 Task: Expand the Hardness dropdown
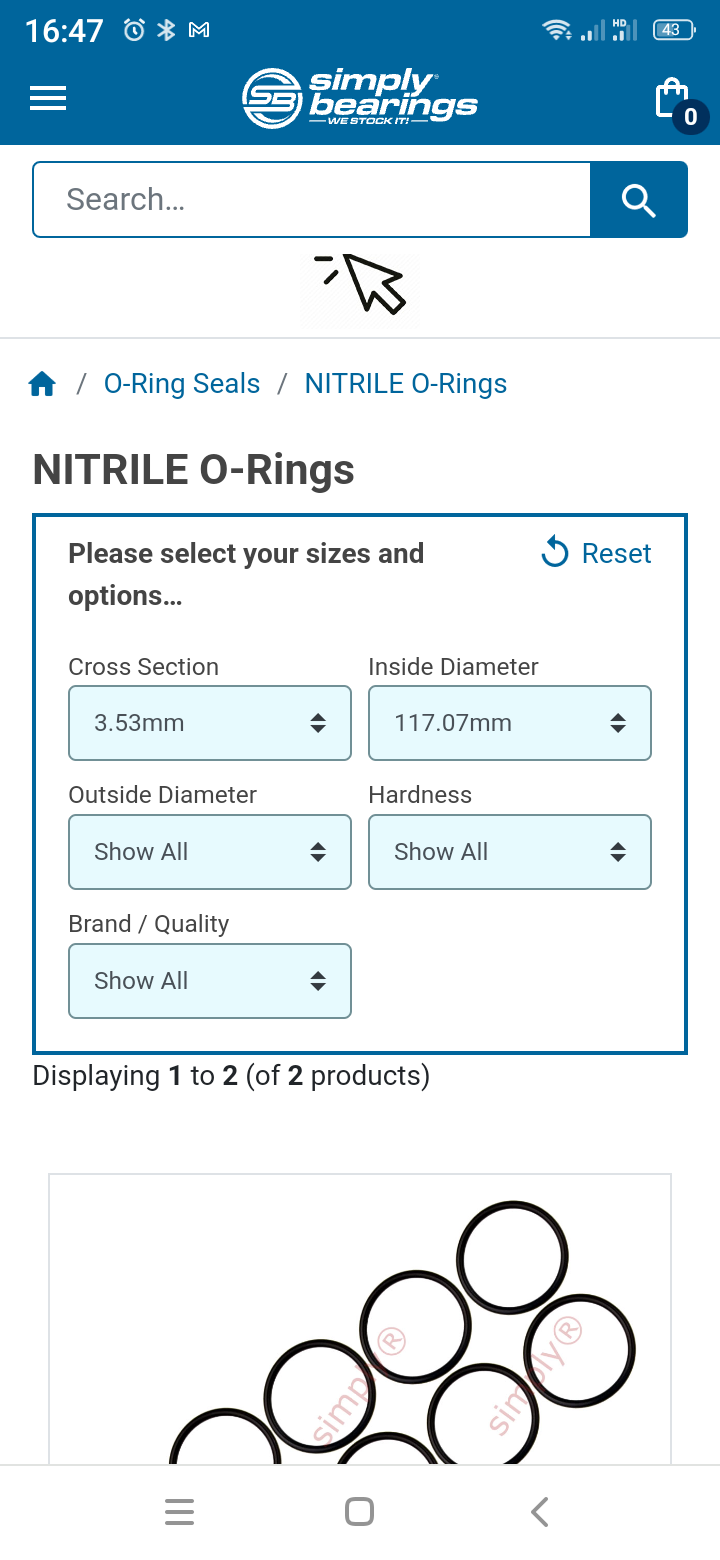[510, 852]
